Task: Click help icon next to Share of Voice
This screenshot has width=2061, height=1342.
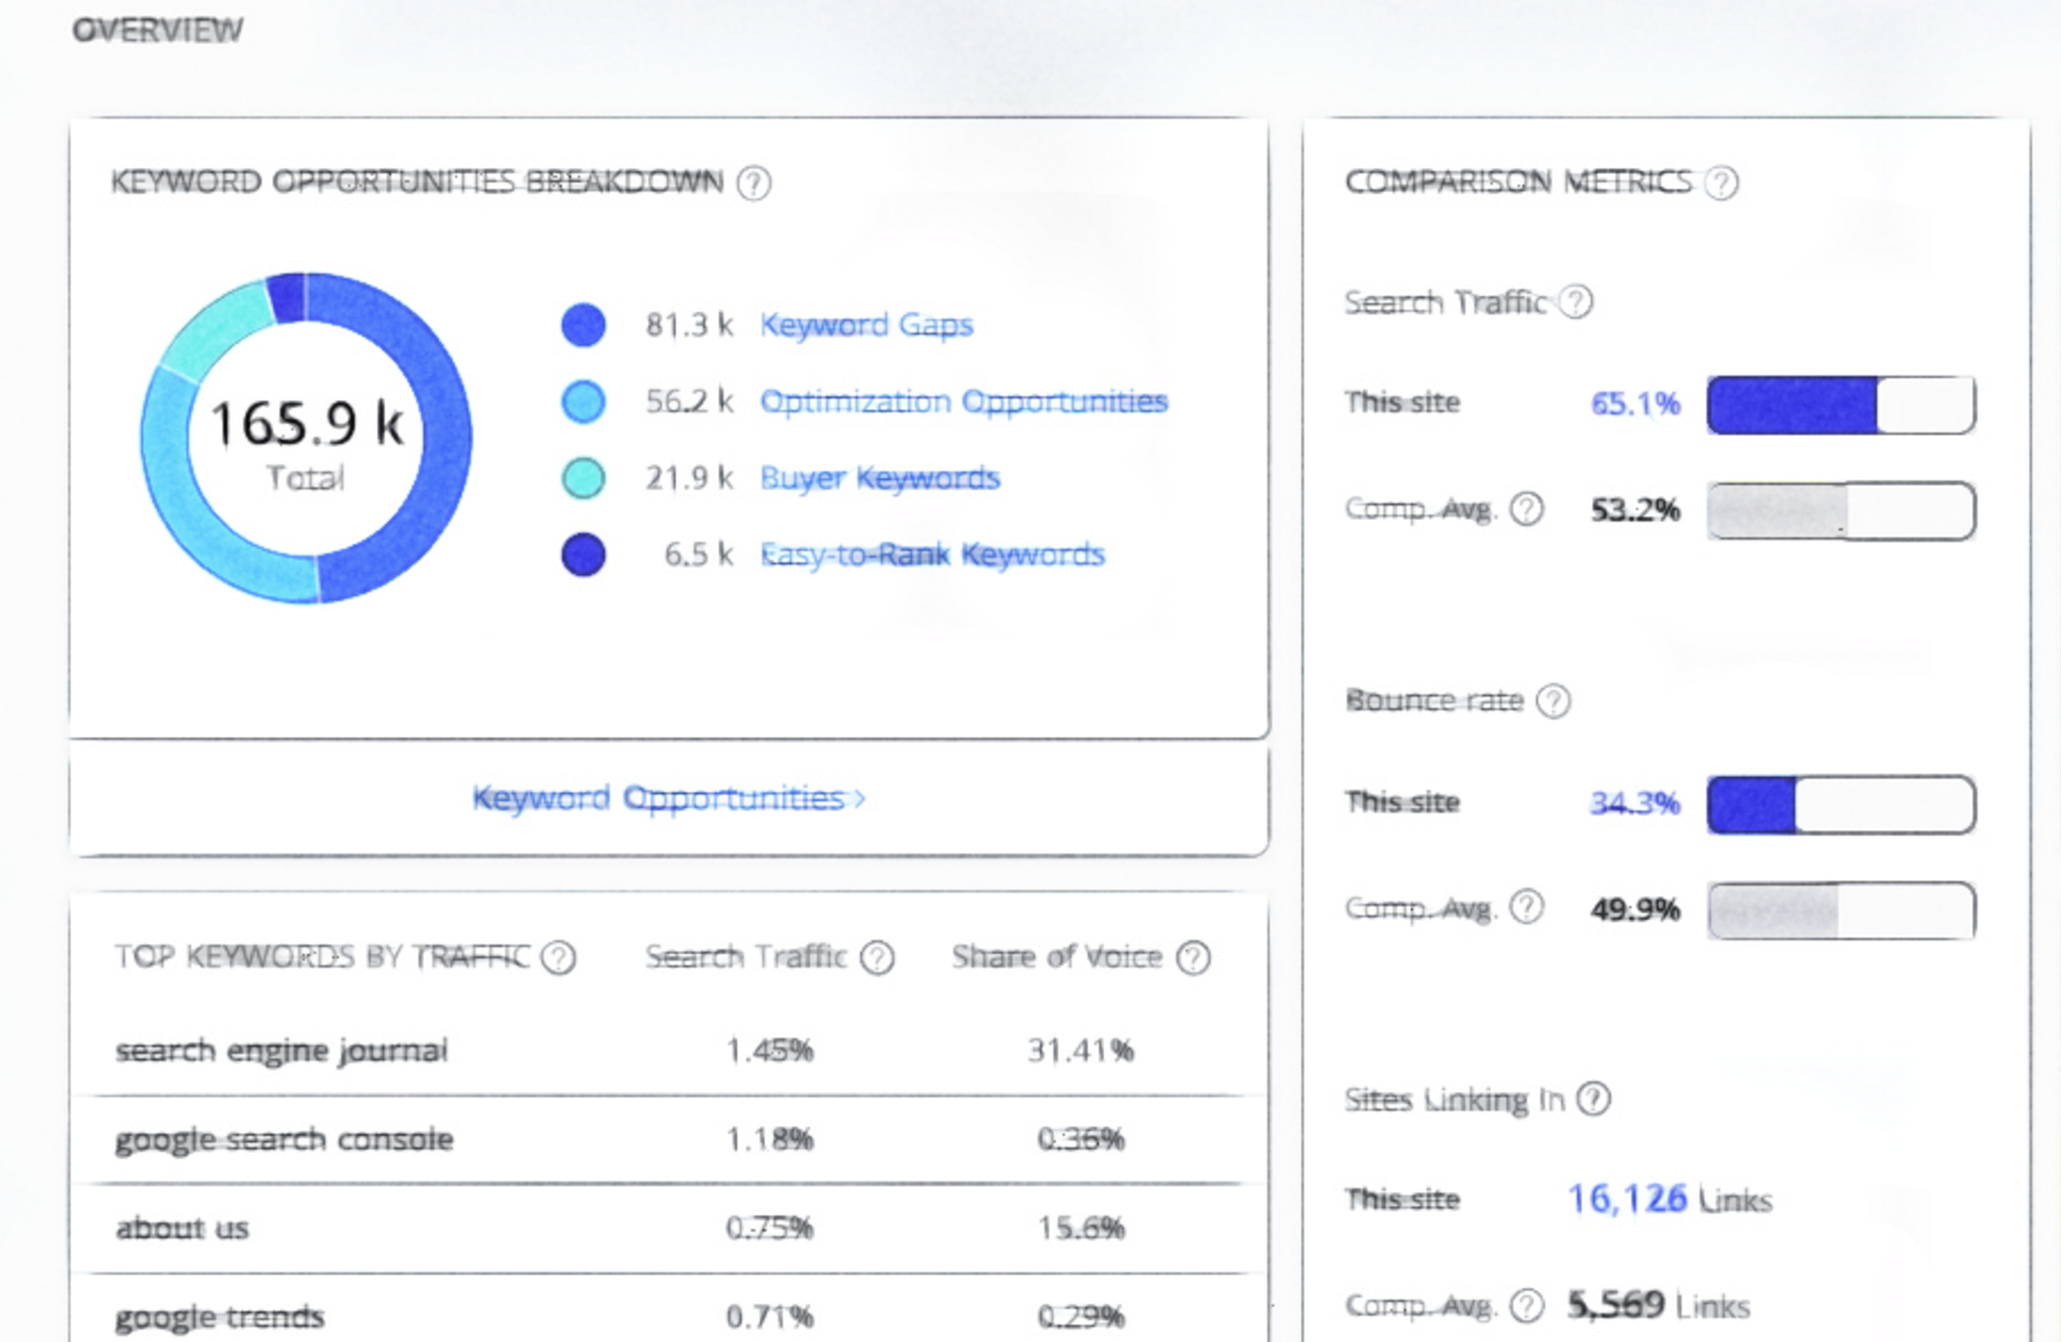Action: (x=1193, y=958)
